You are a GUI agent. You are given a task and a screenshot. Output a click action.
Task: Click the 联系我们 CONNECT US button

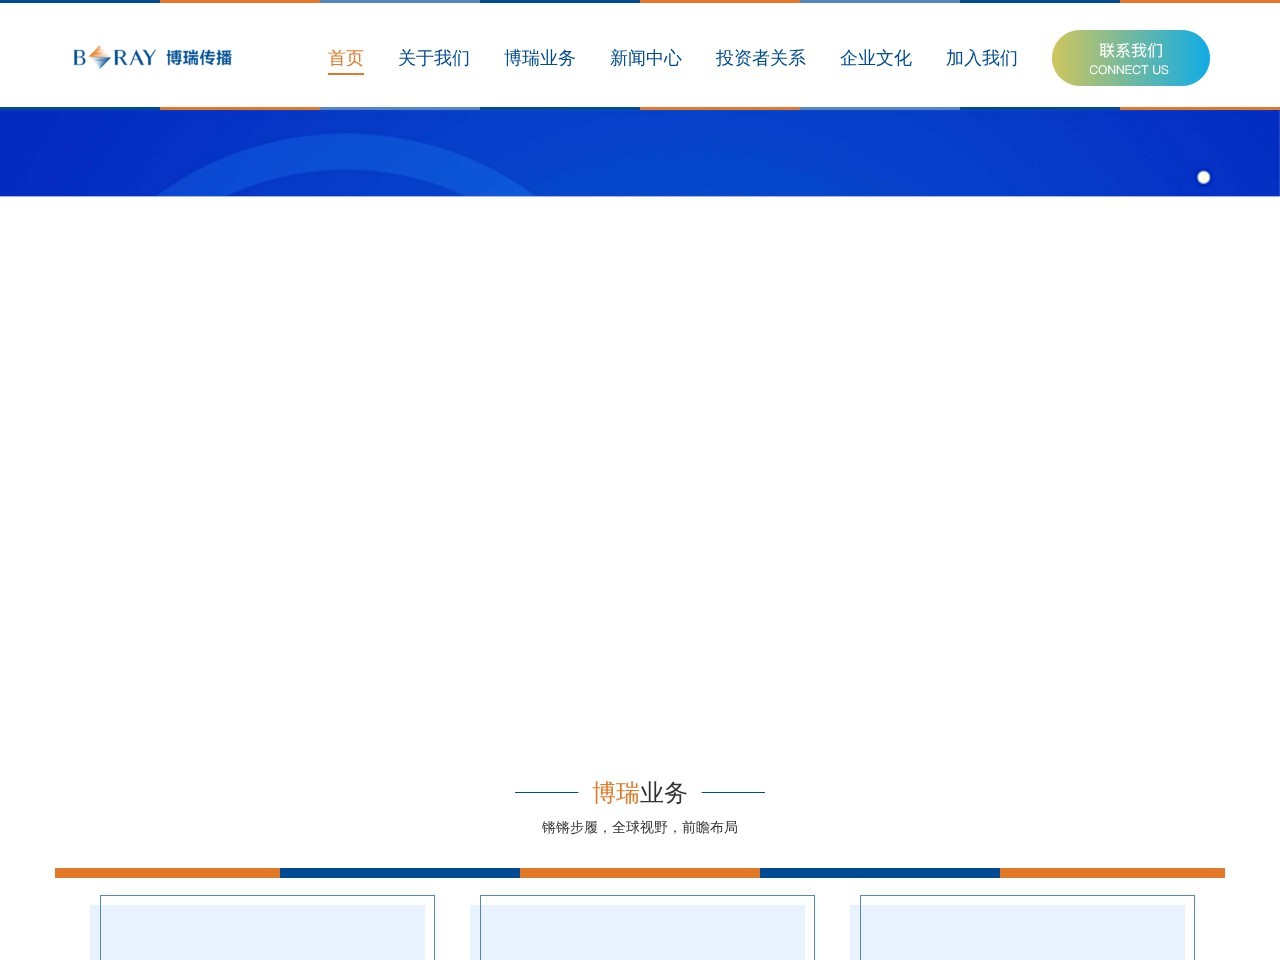tap(1130, 58)
